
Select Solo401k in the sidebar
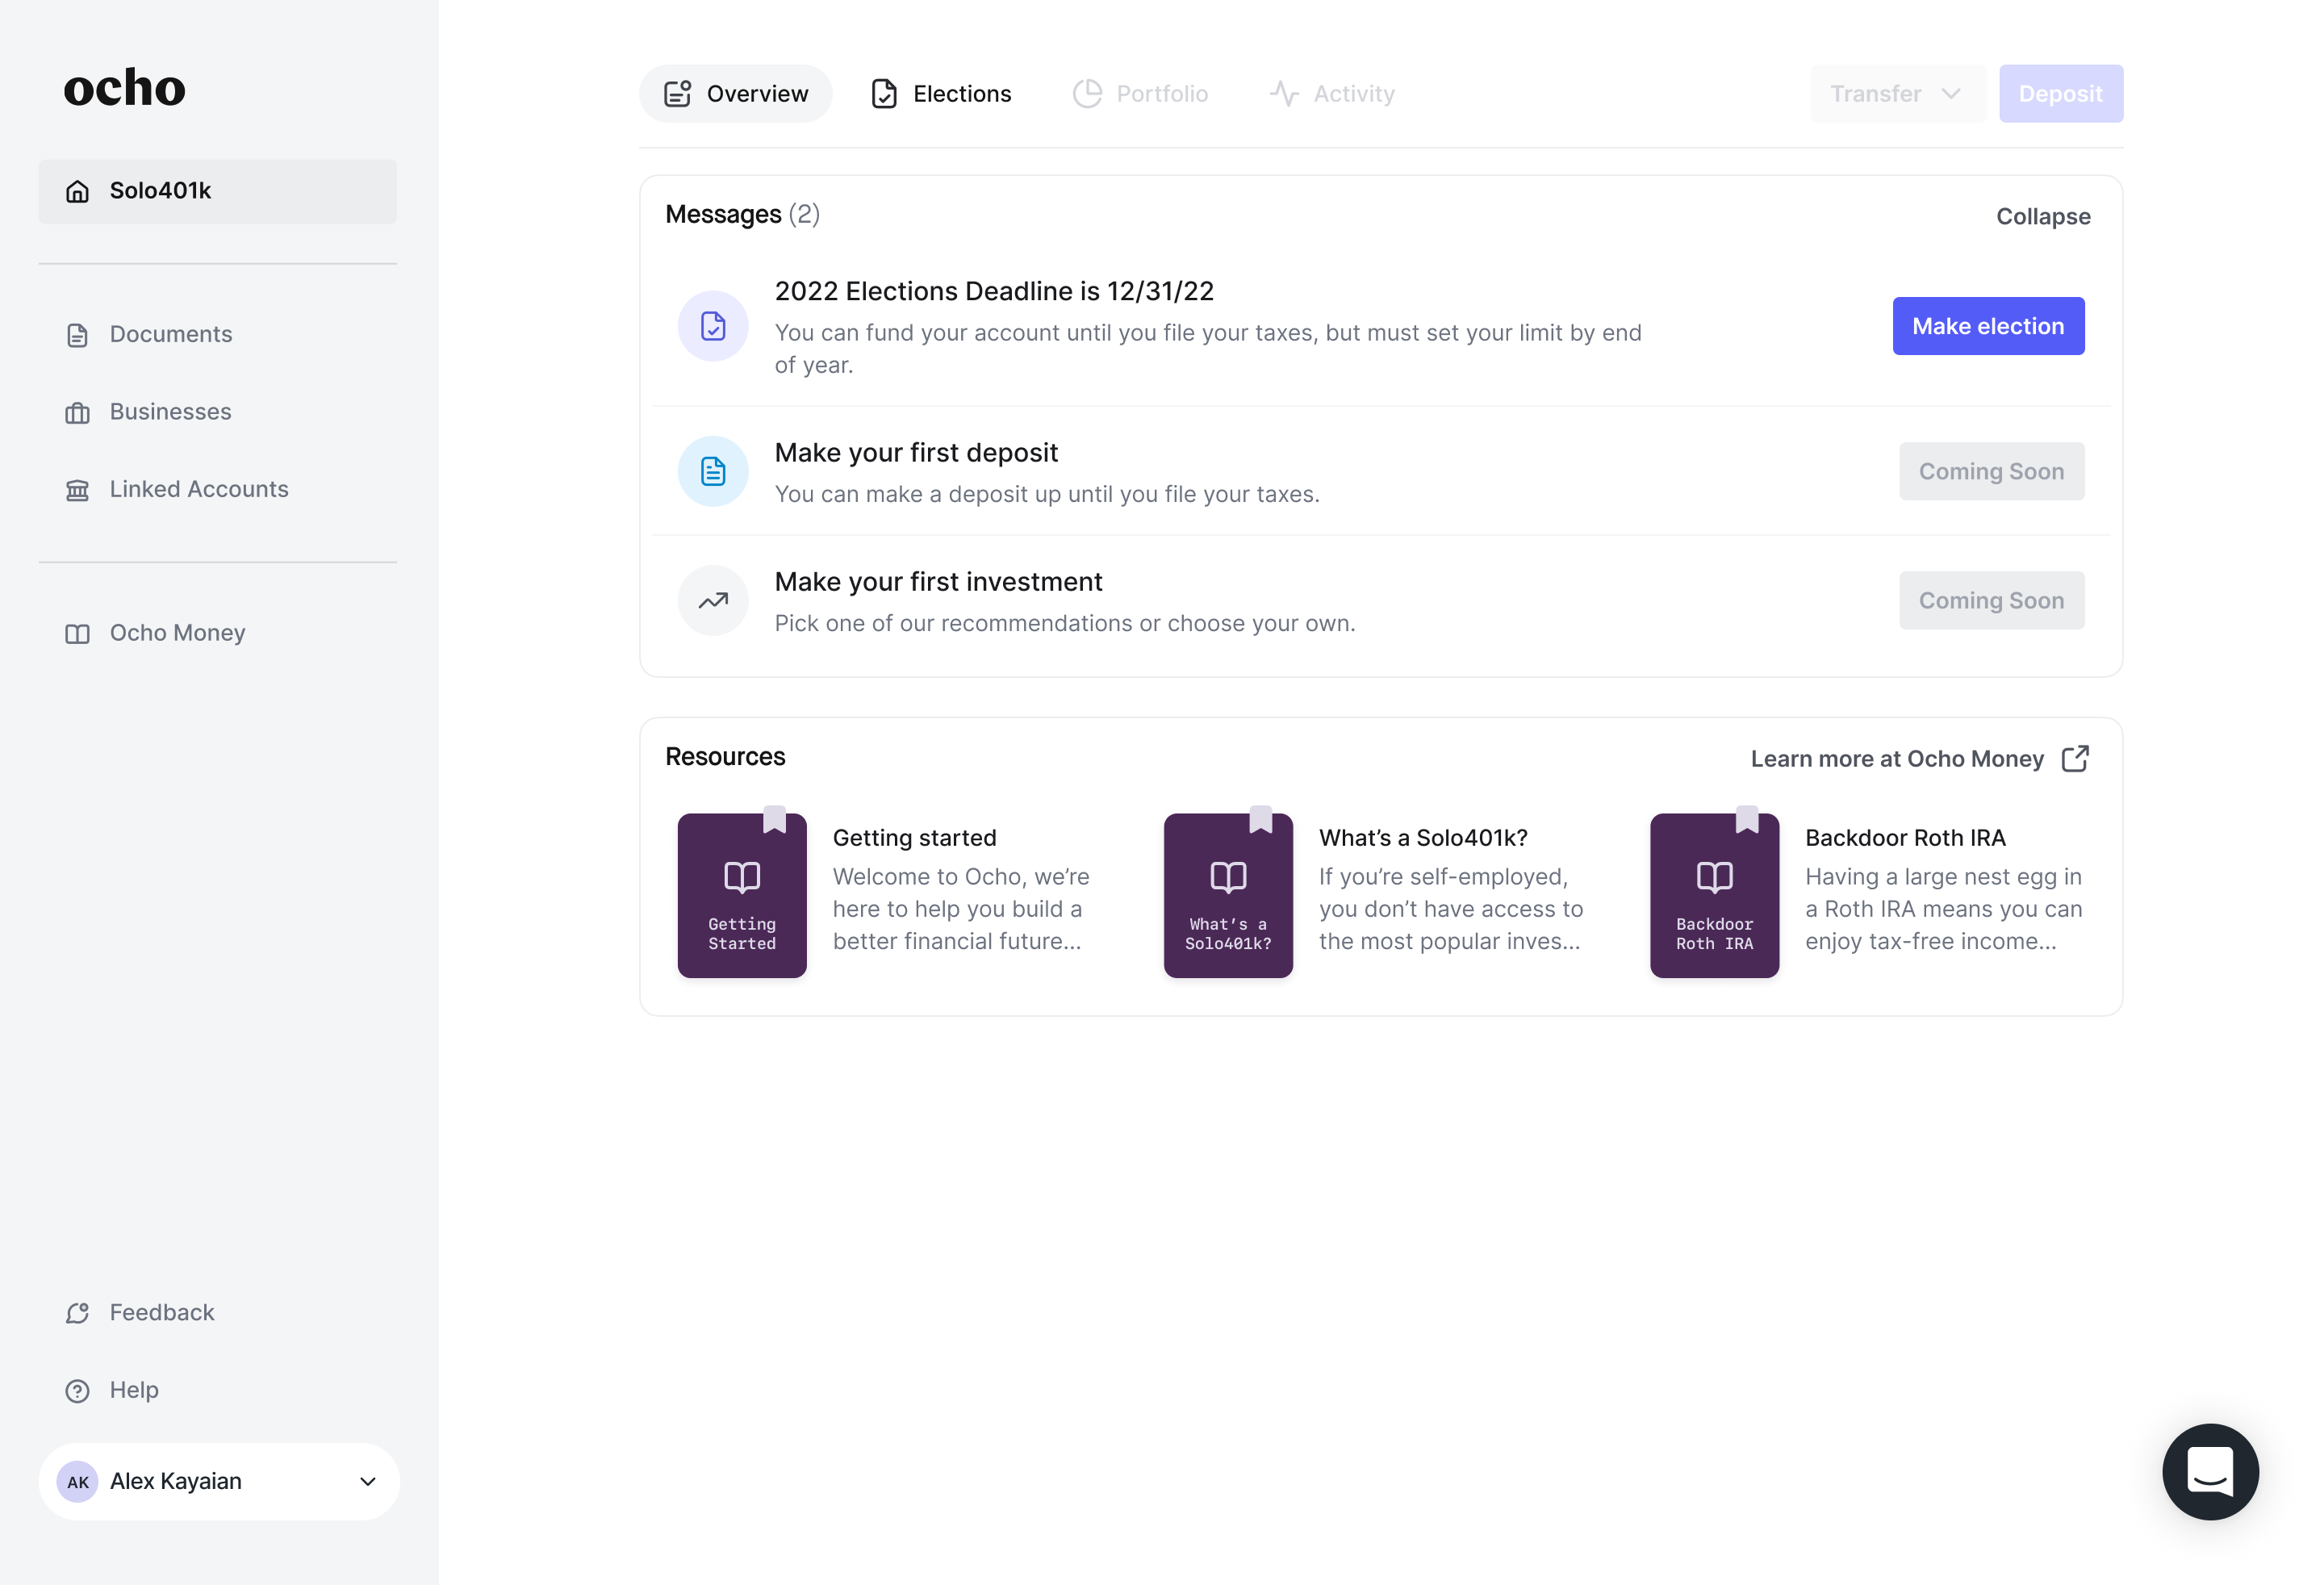coord(218,191)
